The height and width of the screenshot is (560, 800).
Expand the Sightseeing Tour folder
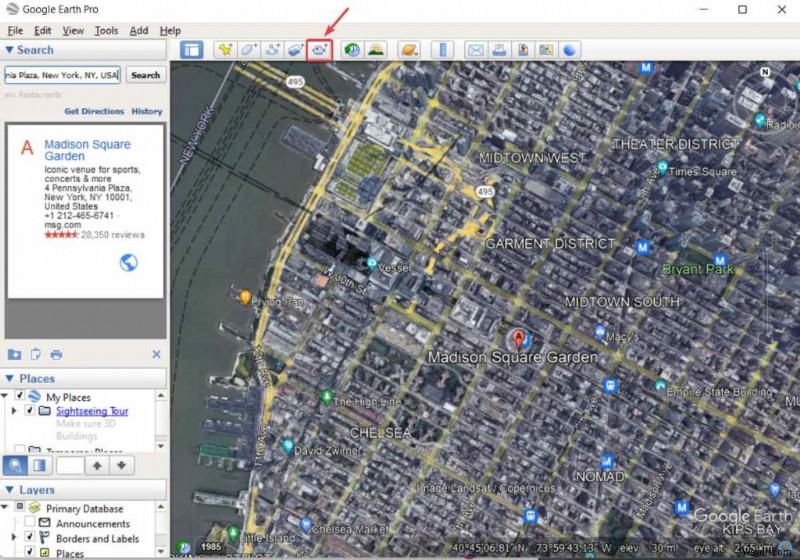coord(14,410)
